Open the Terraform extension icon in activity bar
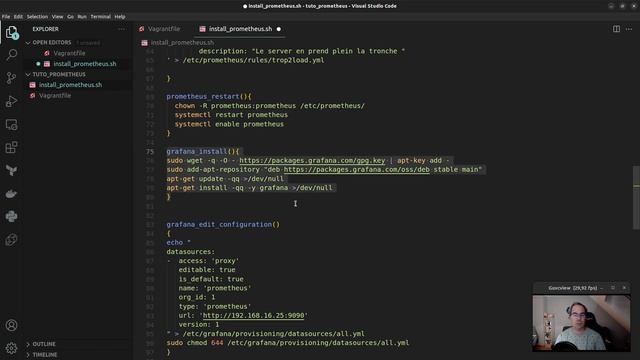 (x=11, y=171)
